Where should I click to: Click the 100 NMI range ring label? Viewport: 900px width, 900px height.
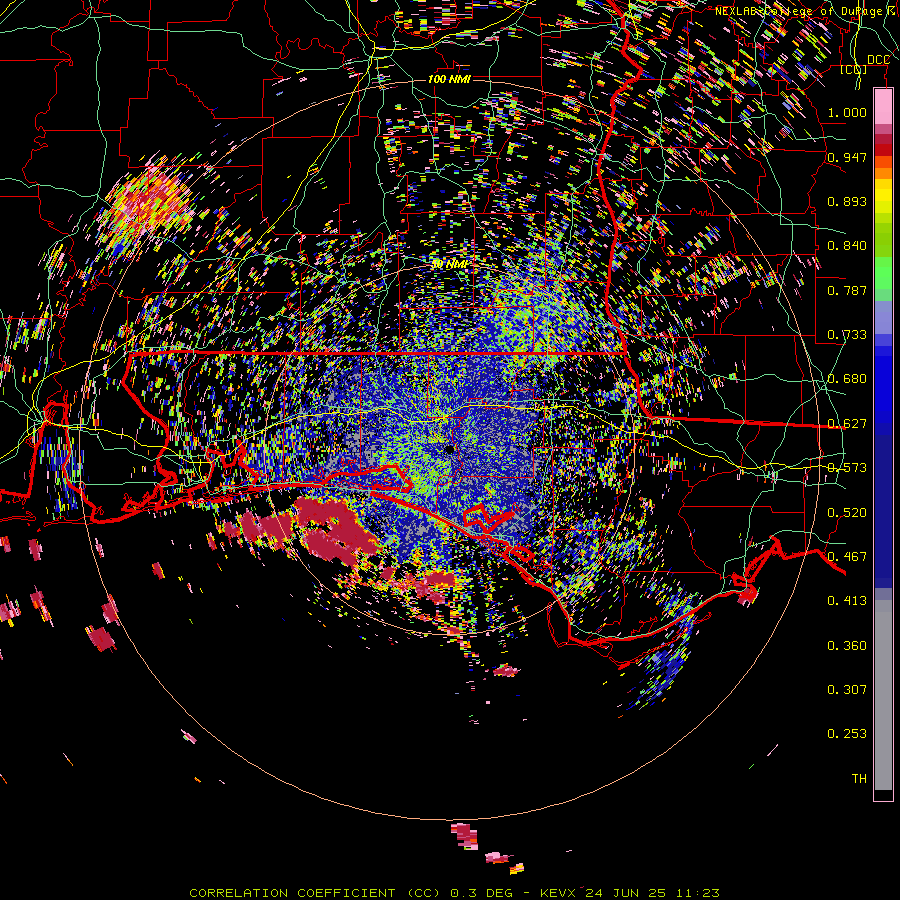(449, 79)
